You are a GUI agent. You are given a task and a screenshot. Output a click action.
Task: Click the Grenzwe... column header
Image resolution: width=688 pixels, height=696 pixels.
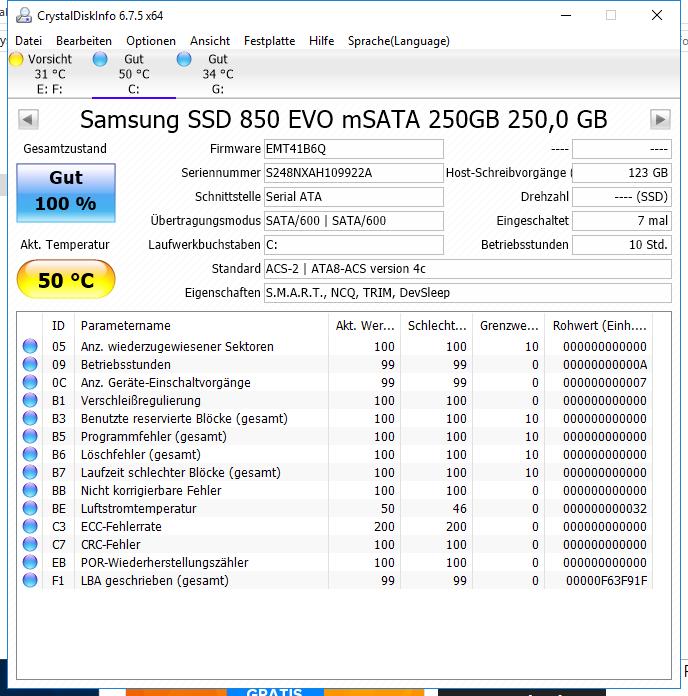(x=509, y=325)
